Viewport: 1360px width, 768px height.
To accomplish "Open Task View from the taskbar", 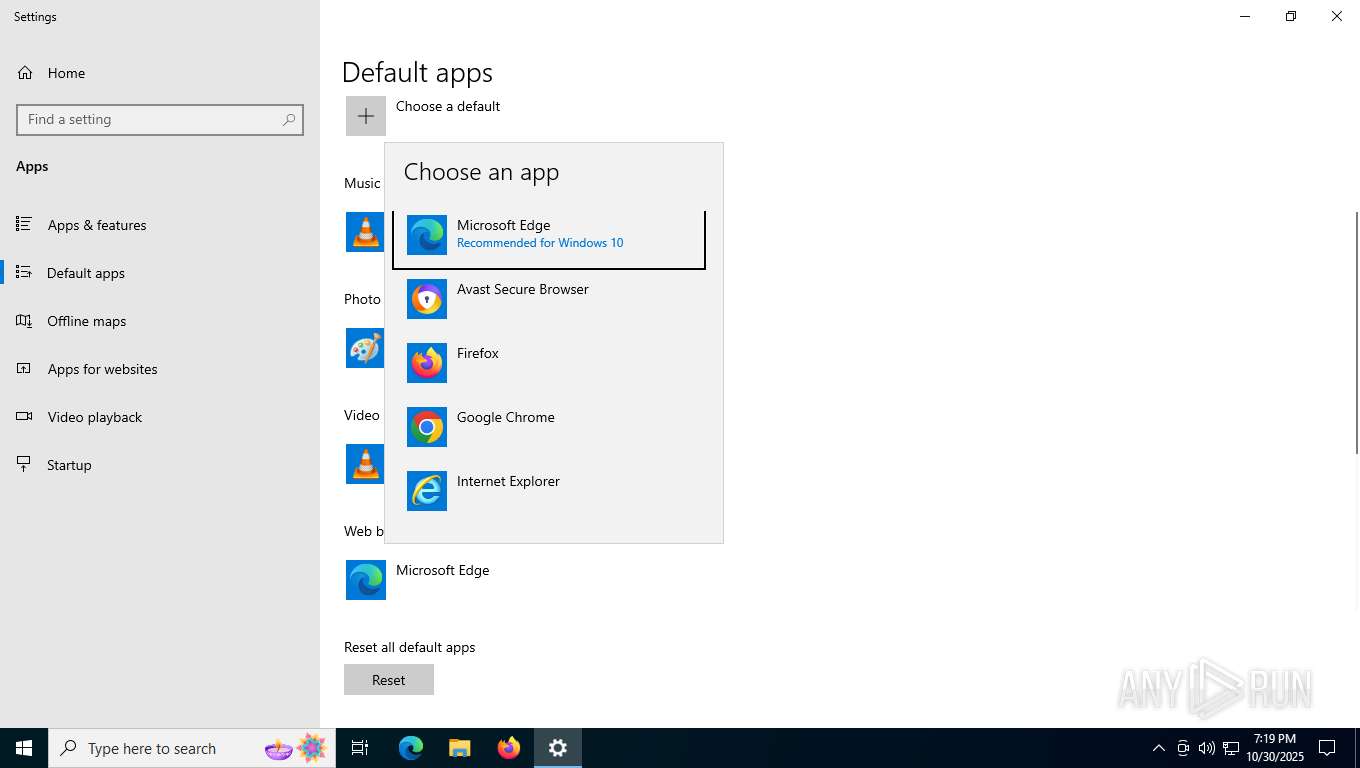I will tap(360, 748).
